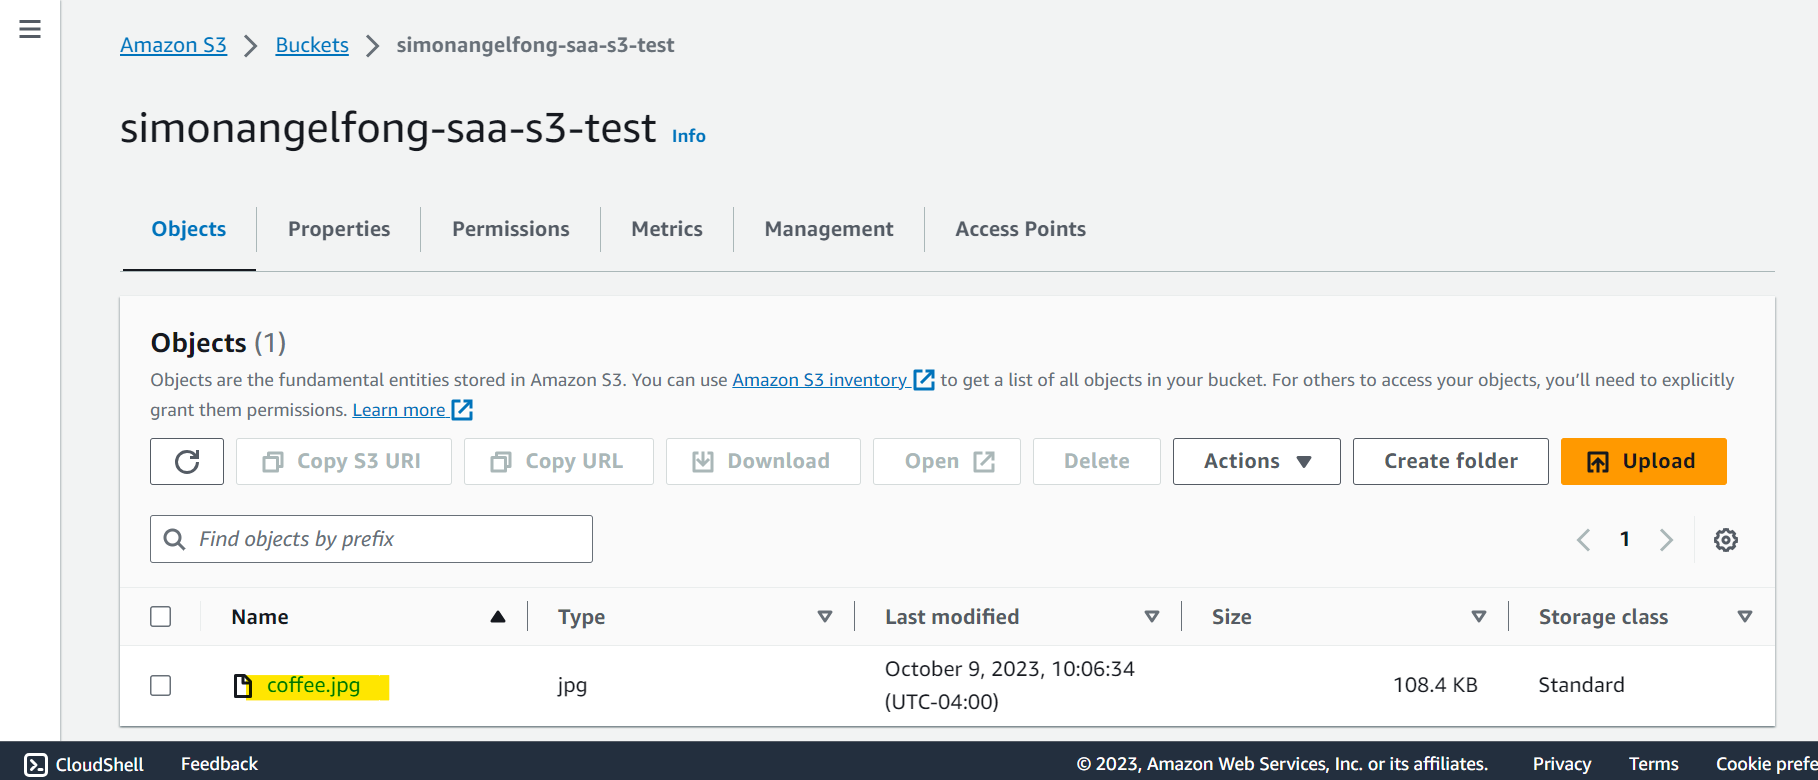1818x780 pixels.
Task: Open the hamburger navigation menu
Action: tap(30, 29)
